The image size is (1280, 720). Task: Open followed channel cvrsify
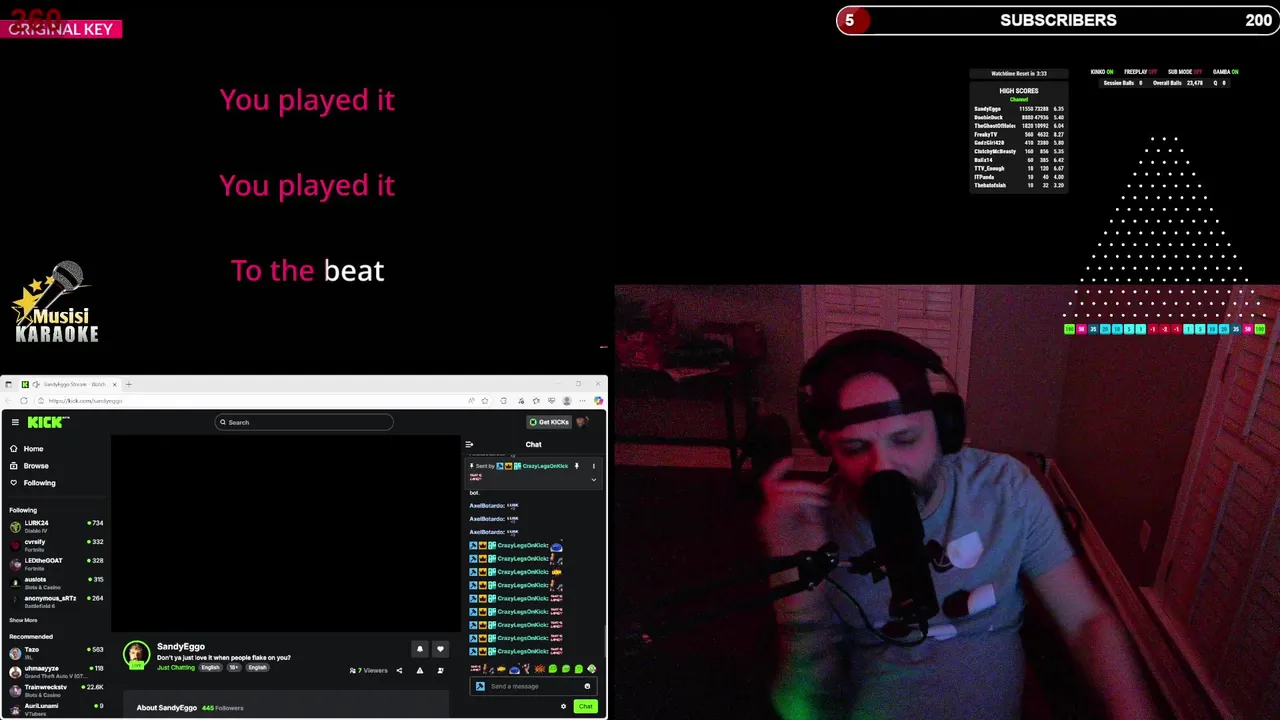click(56, 544)
